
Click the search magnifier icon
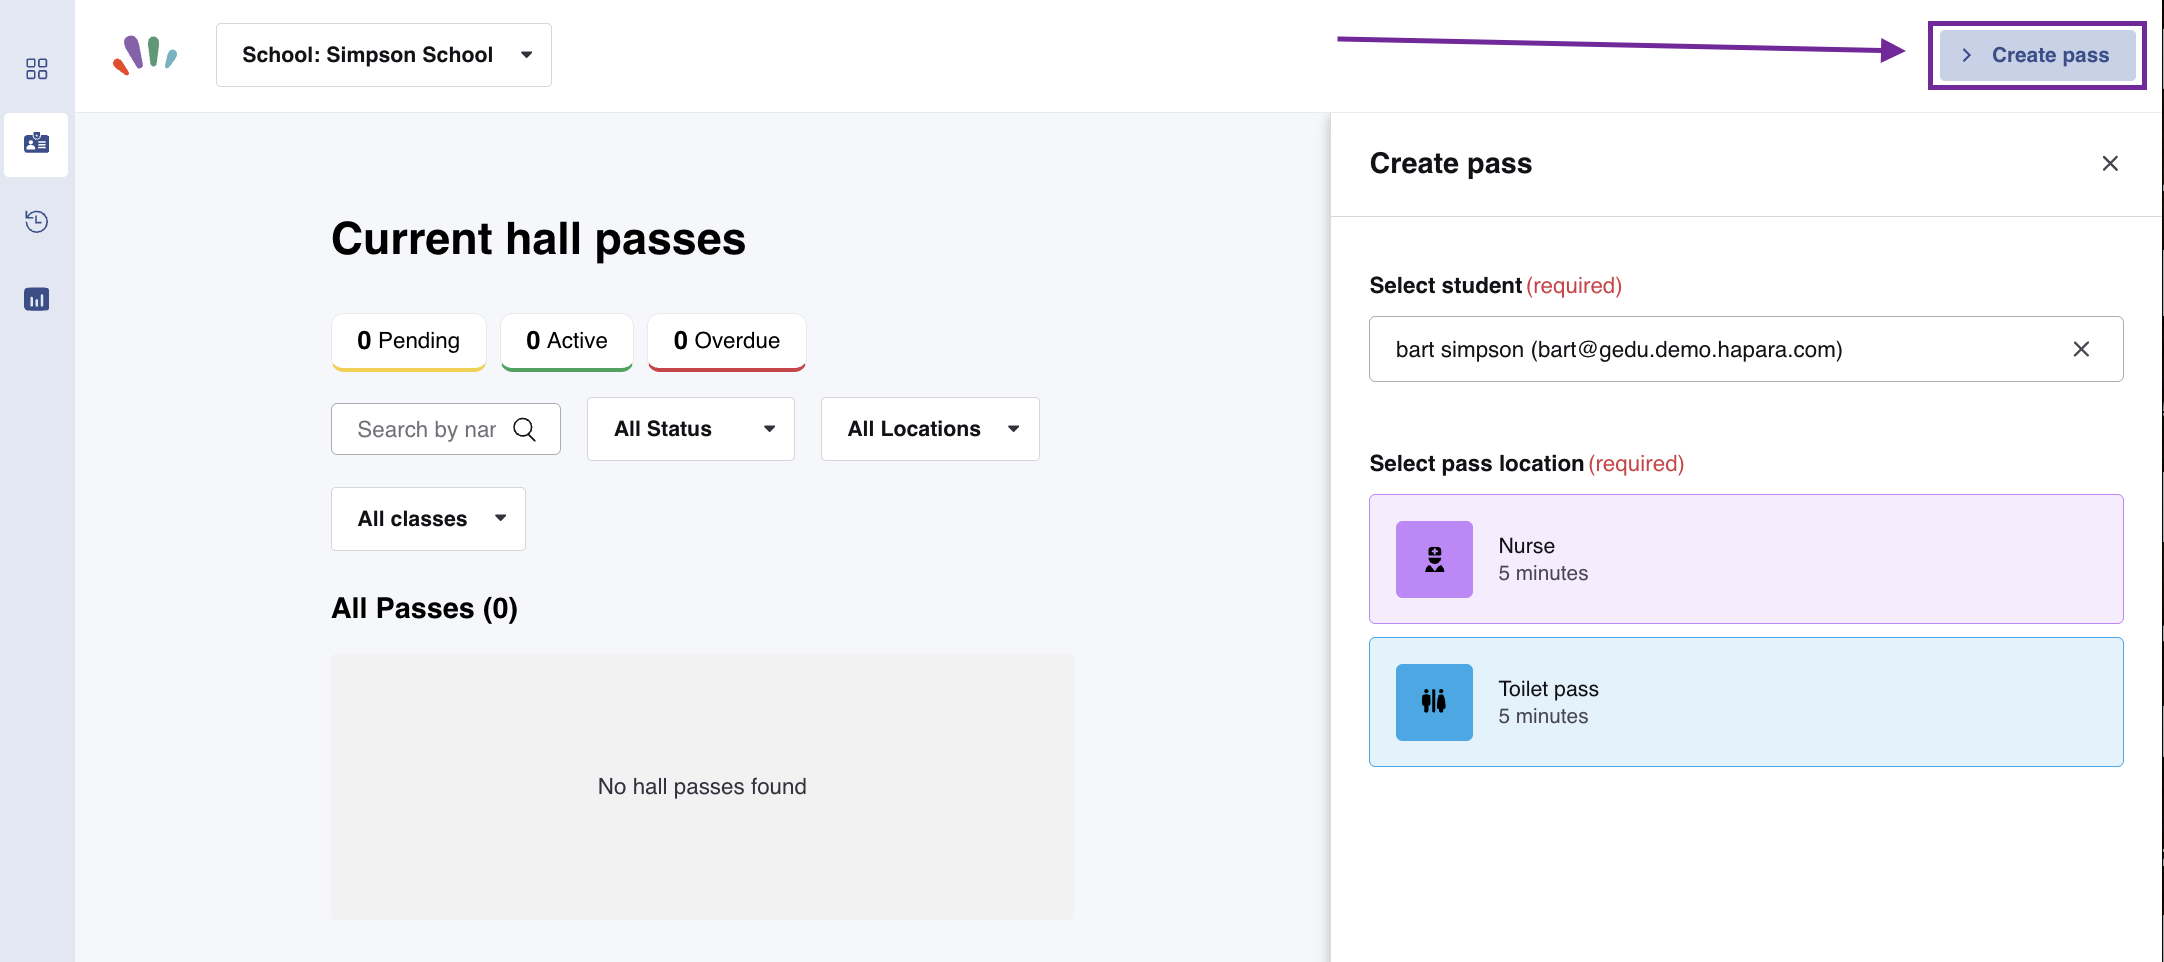coord(524,429)
